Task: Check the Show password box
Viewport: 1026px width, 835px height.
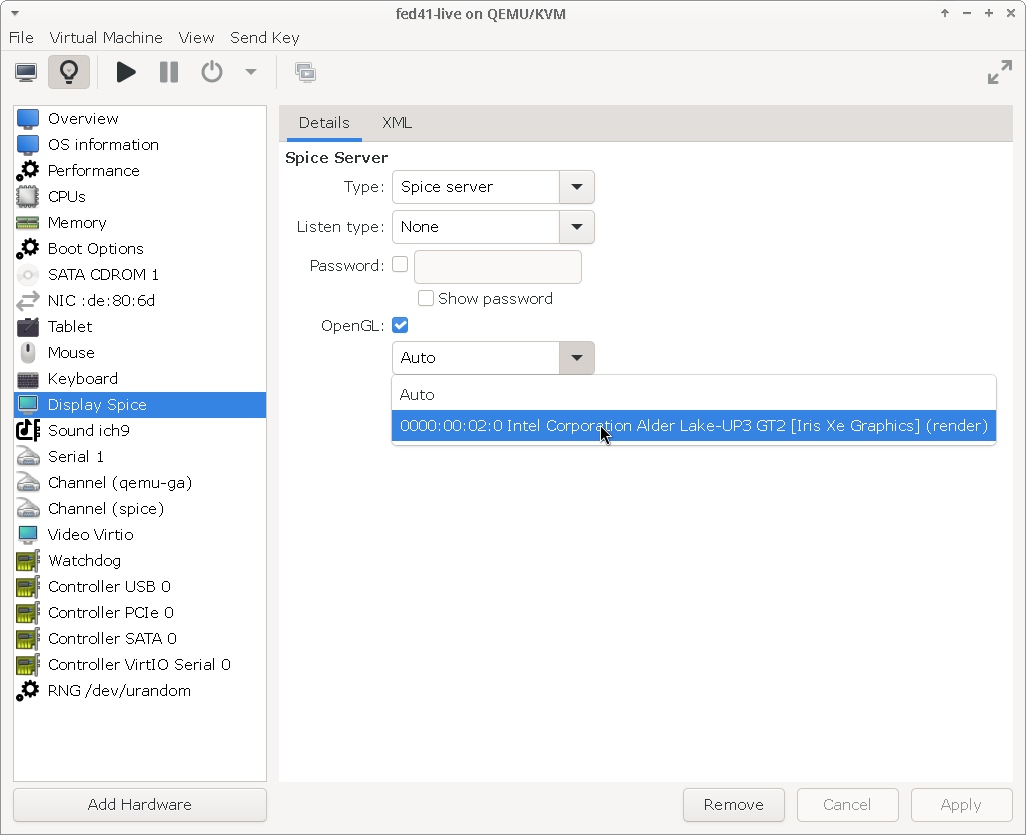Action: (425, 298)
